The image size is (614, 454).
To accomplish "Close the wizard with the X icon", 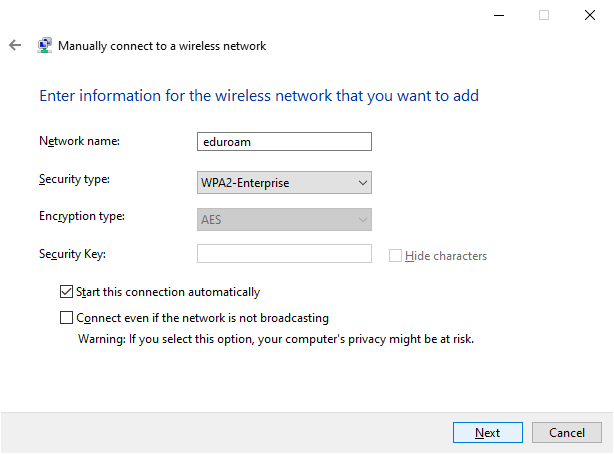I will [590, 15].
